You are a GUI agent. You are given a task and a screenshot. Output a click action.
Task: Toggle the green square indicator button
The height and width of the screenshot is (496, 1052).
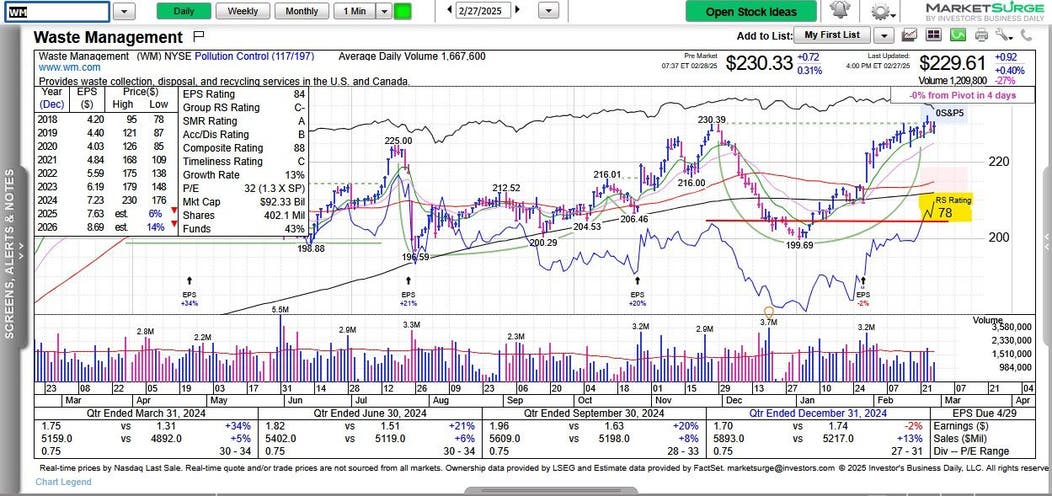click(403, 11)
